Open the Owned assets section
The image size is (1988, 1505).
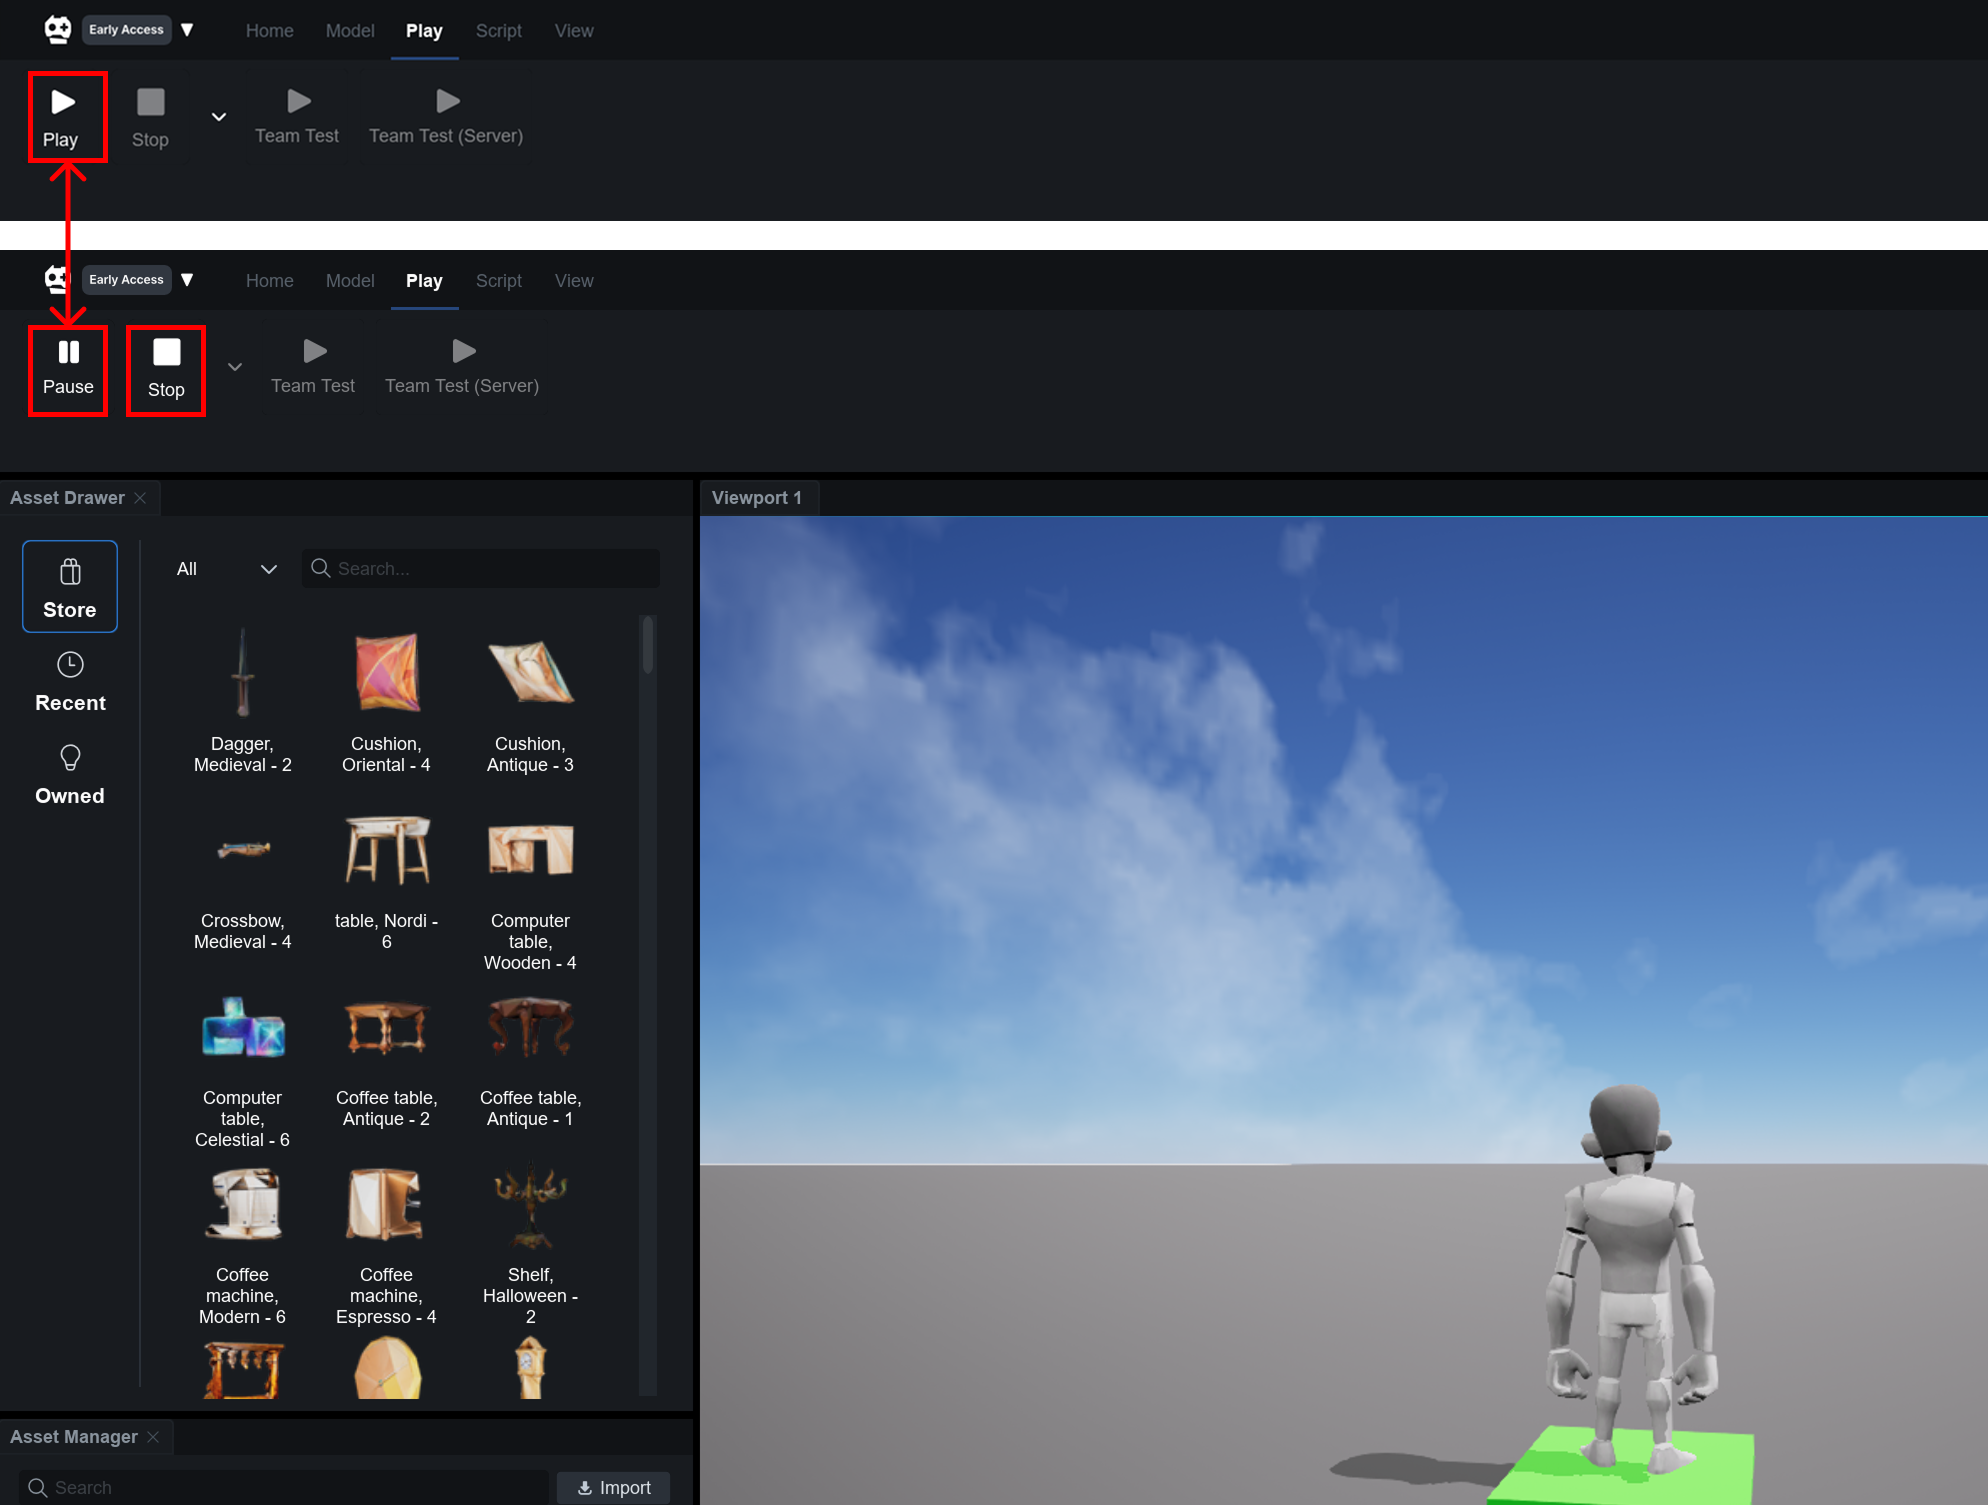tap(70, 774)
